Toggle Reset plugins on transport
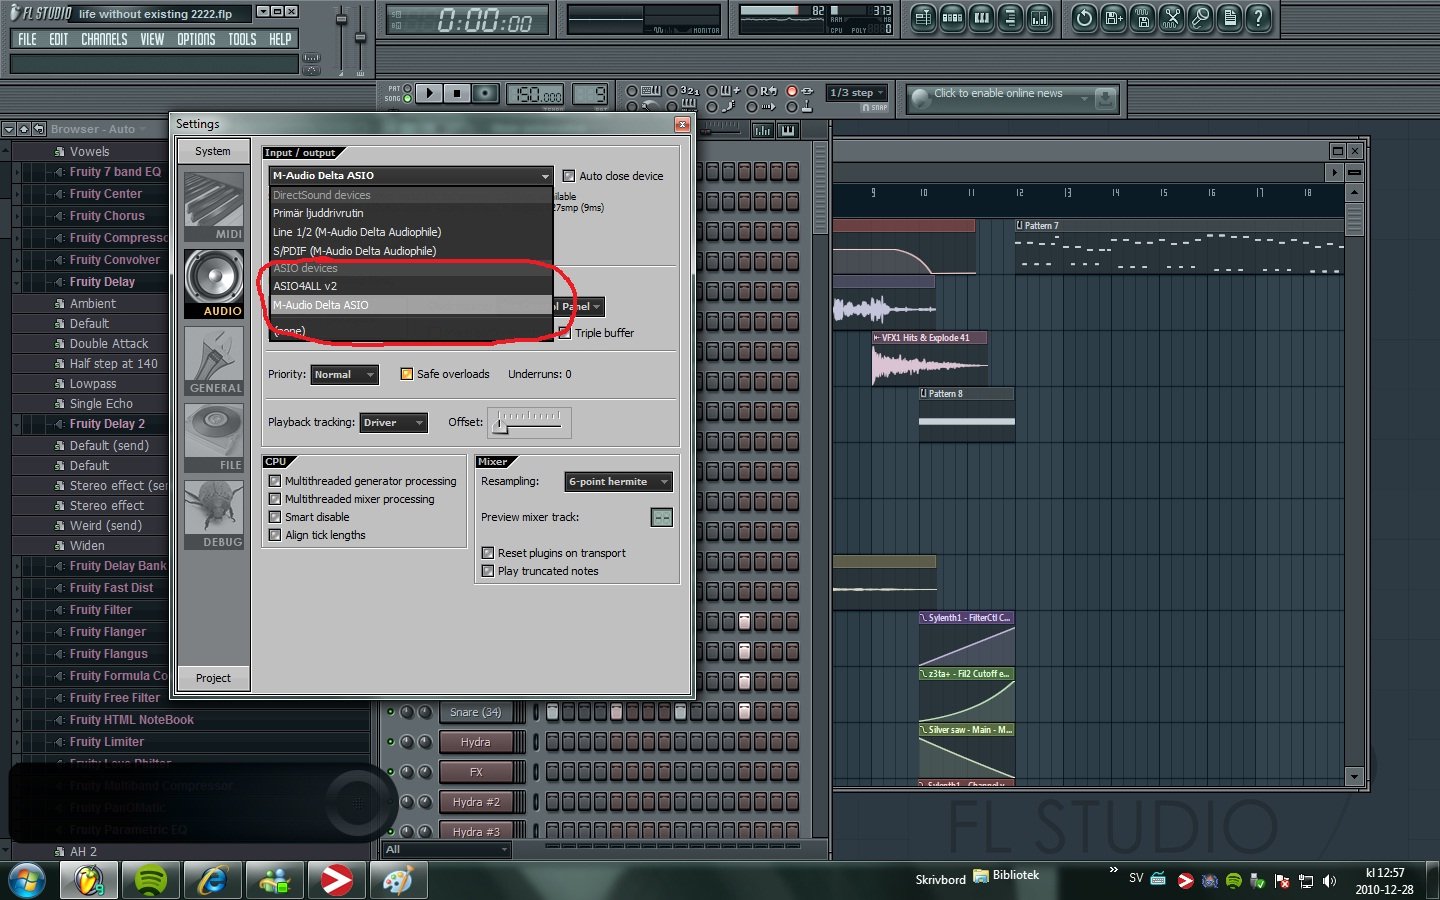 pyautogui.click(x=488, y=553)
